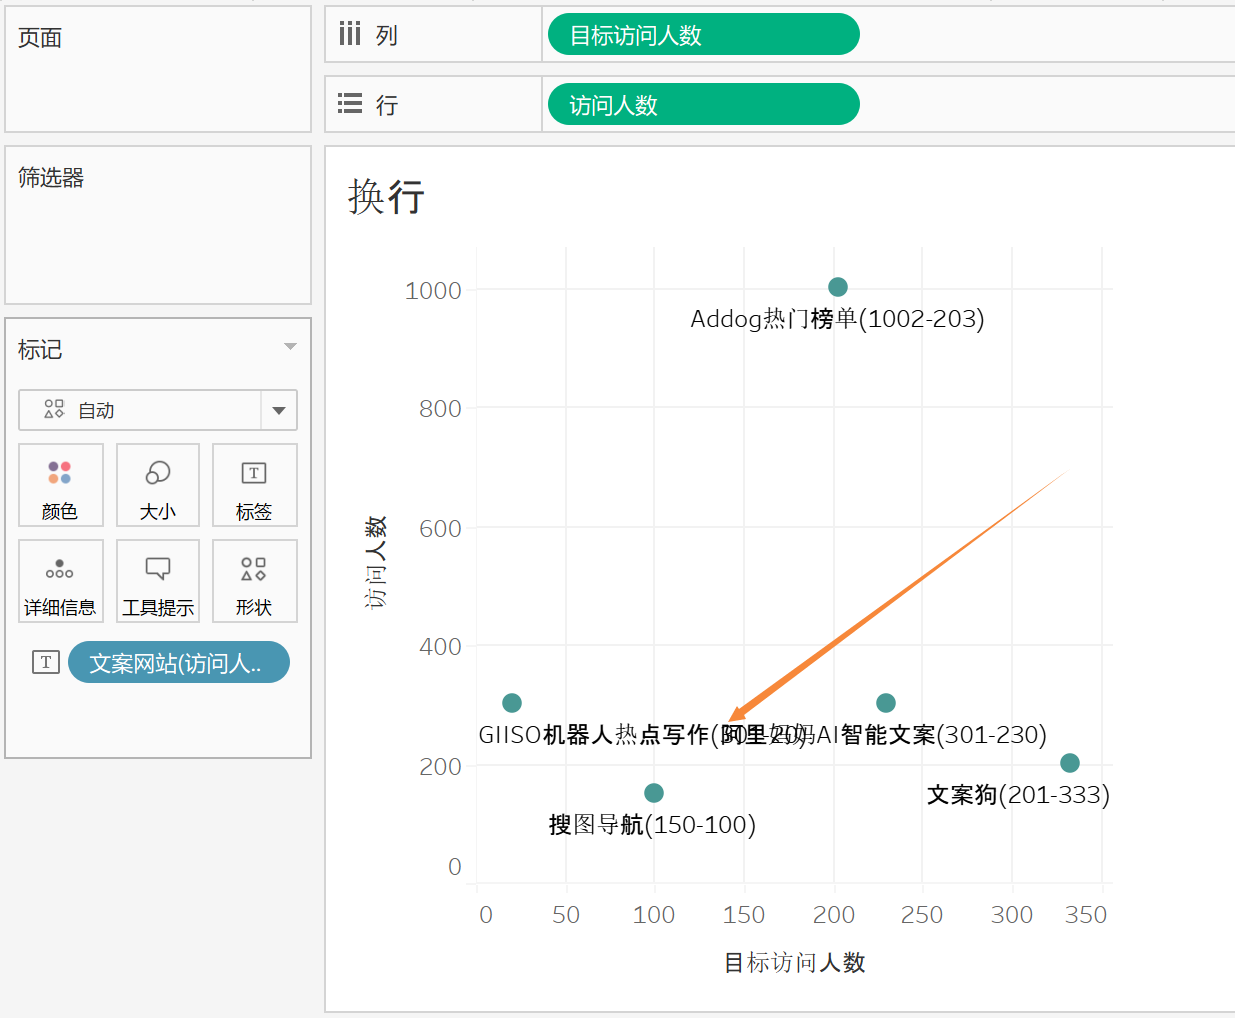Expand the 标记 card menu arrow
This screenshot has width=1235, height=1018.
[290, 347]
